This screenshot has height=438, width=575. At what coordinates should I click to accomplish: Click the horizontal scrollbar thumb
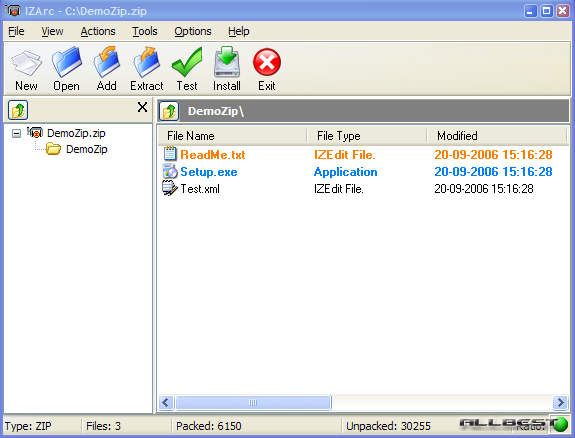253,402
